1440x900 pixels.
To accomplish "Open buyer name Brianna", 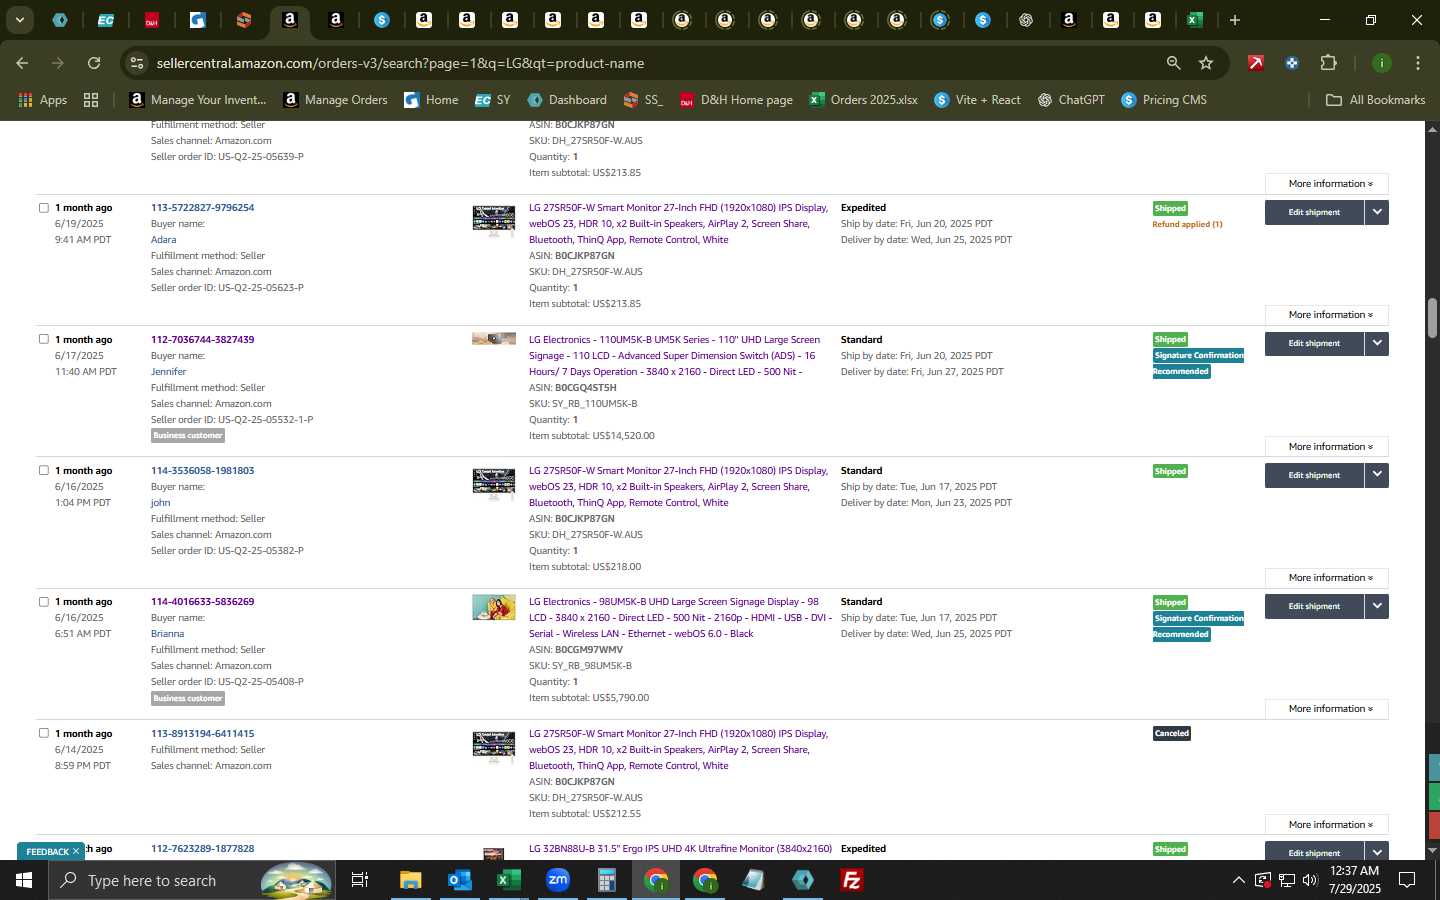I will tap(167, 634).
